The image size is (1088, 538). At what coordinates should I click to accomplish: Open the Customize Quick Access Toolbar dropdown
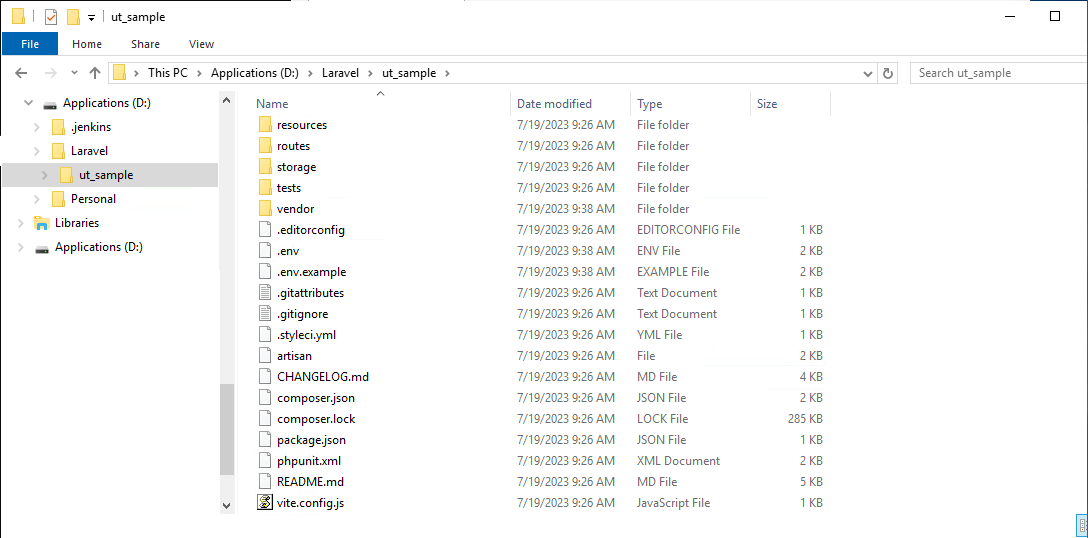tap(91, 17)
